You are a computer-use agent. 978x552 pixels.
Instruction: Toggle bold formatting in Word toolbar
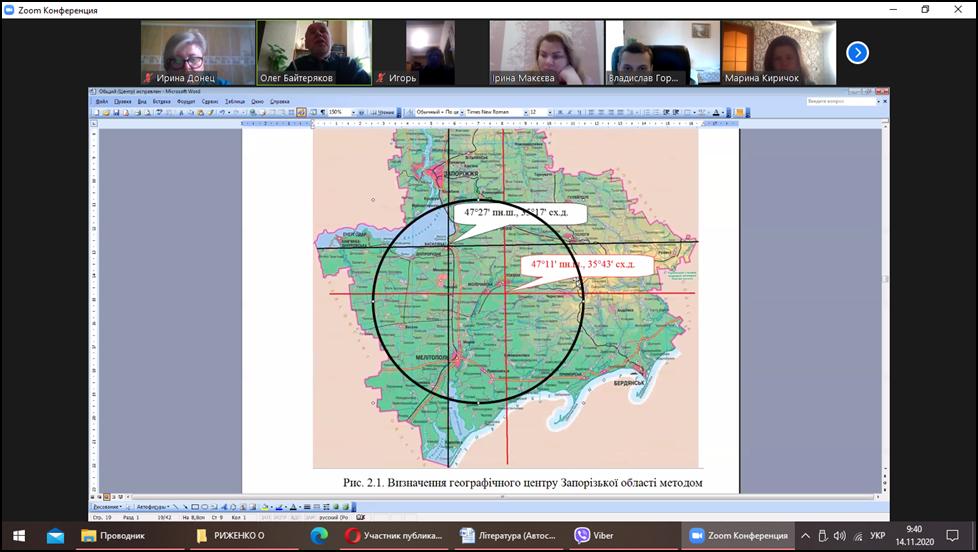[559, 113]
